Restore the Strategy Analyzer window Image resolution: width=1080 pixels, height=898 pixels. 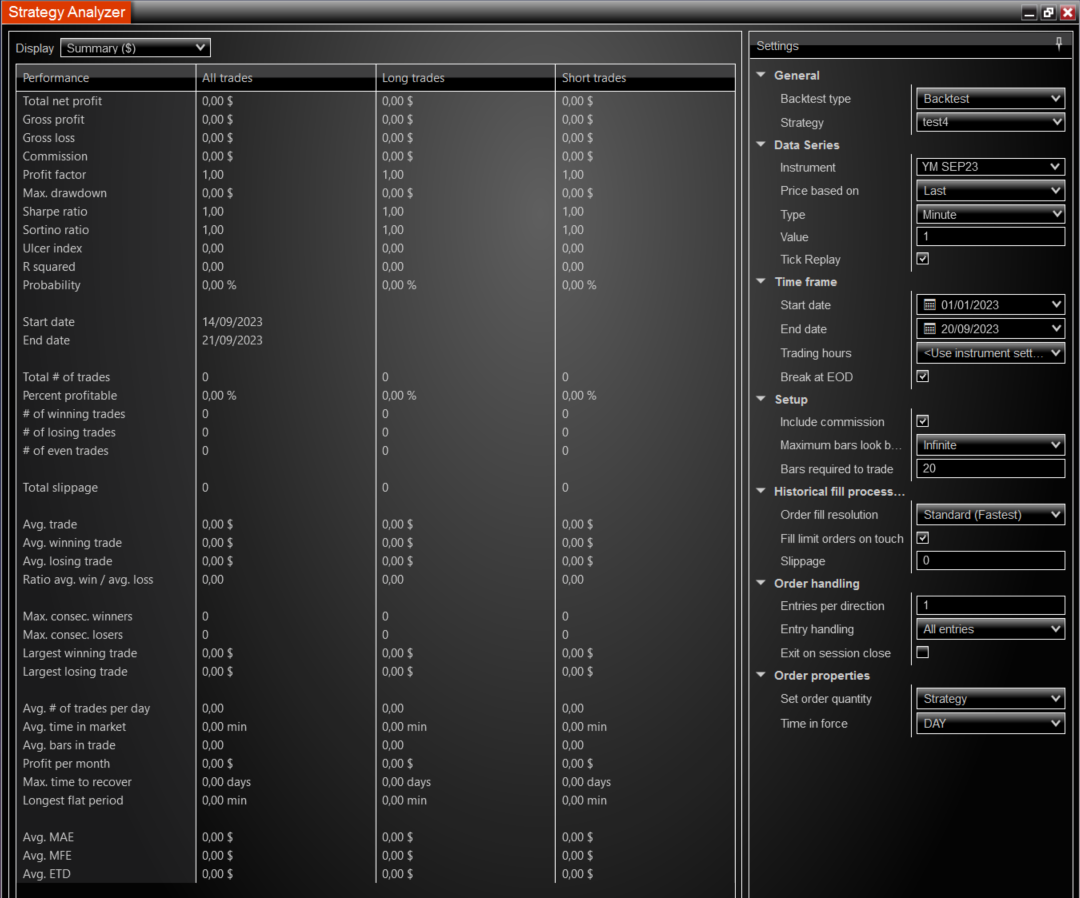click(1048, 12)
